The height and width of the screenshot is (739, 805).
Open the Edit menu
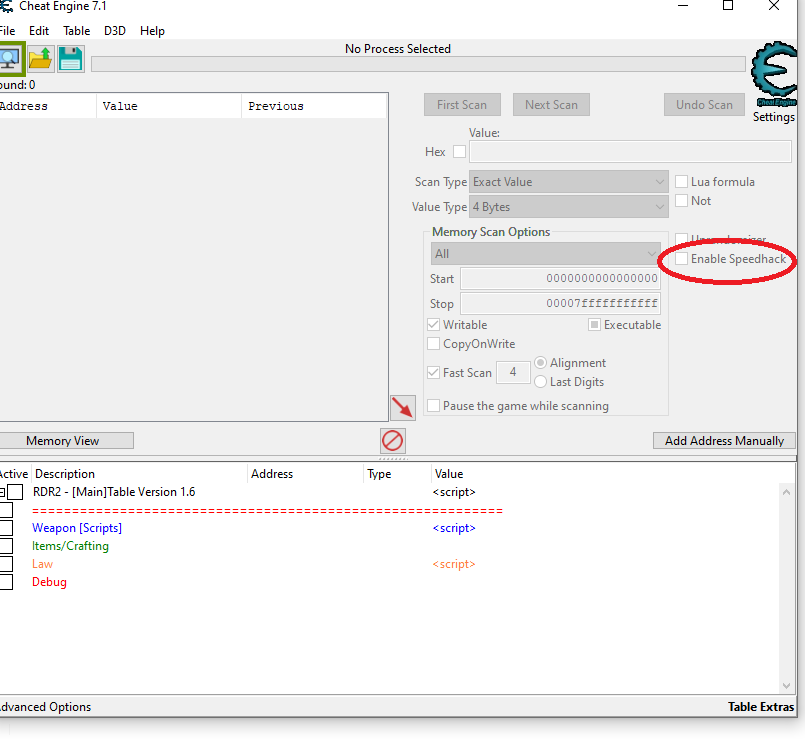pos(39,31)
